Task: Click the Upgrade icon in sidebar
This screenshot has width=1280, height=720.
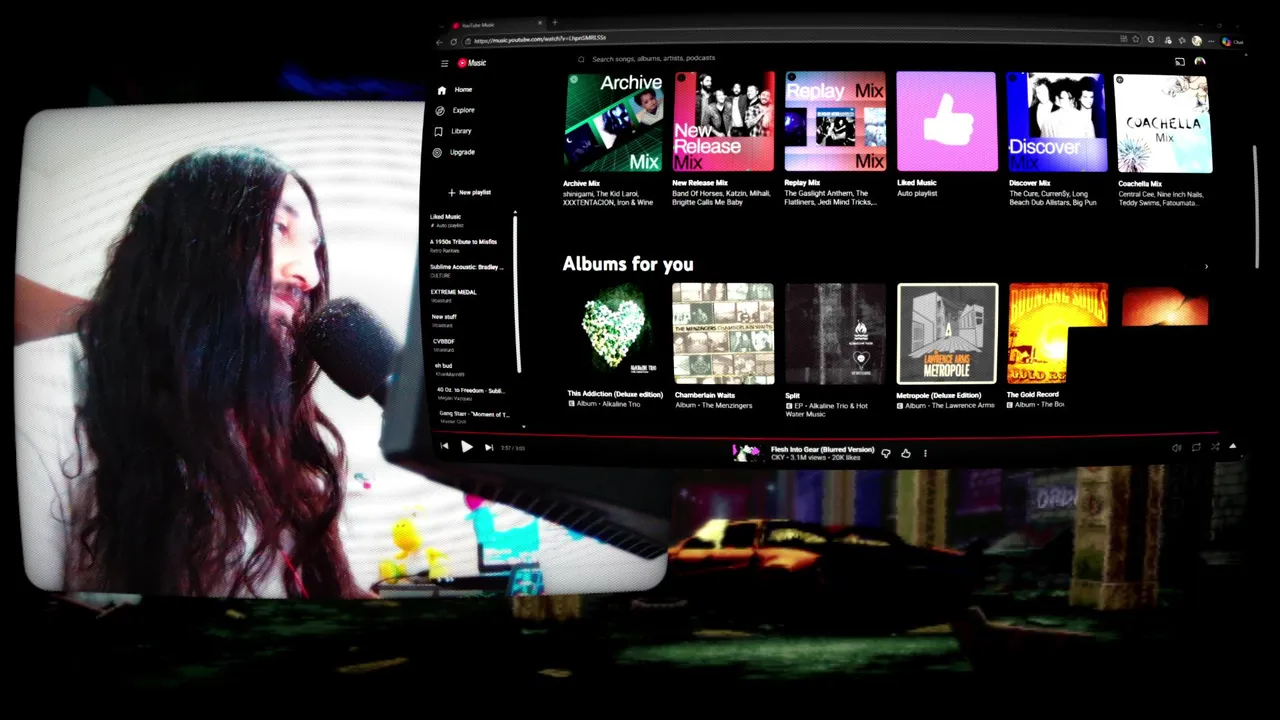Action: pos(437,152)
